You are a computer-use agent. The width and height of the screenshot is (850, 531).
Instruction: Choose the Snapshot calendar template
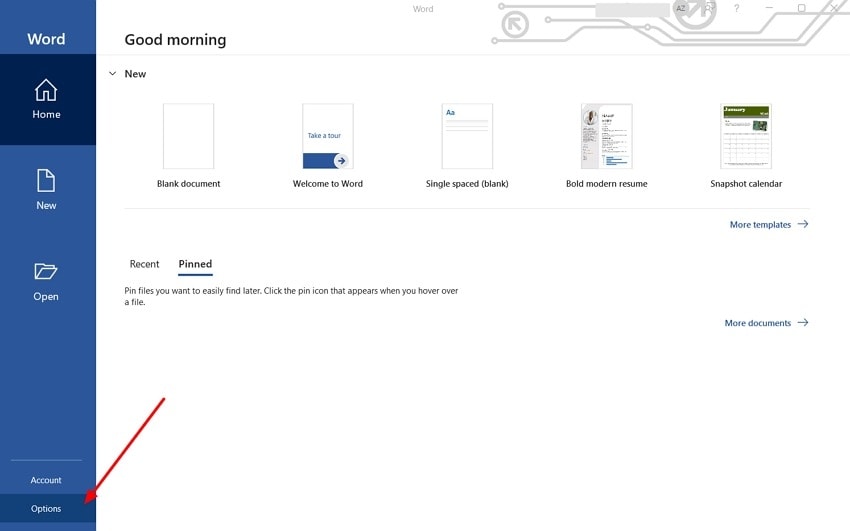pos(746,137)
